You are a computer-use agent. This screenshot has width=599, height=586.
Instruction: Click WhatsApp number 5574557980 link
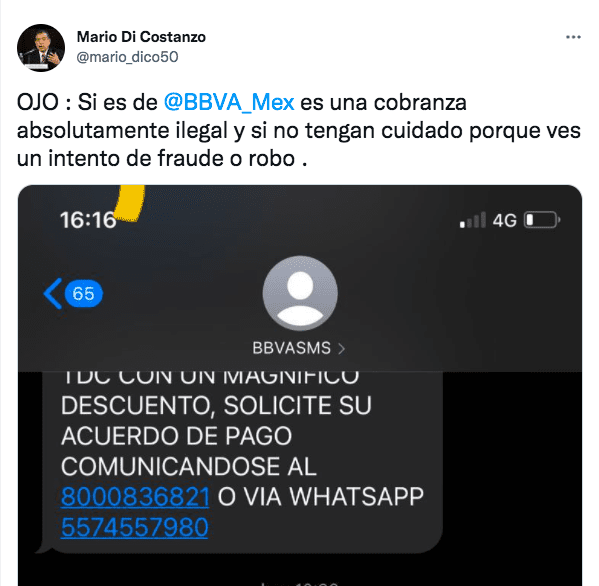pyautogui.click(x=134, y=528)
